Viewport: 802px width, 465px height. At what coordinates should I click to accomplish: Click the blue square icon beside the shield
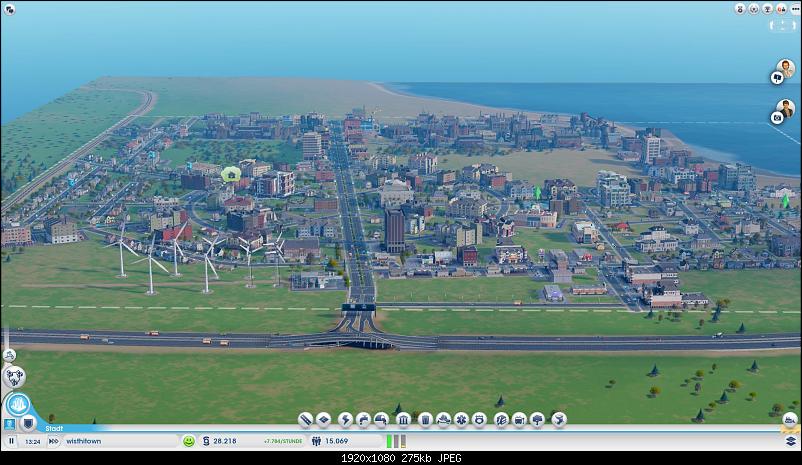pyautogui.click(x=10, y=424)
